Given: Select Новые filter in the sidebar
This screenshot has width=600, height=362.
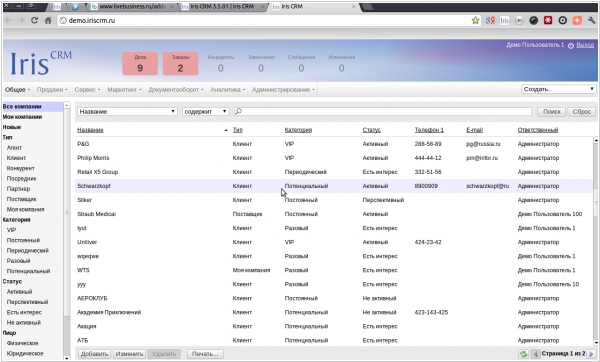Looking at the screenshot, I should click(12, 127).
